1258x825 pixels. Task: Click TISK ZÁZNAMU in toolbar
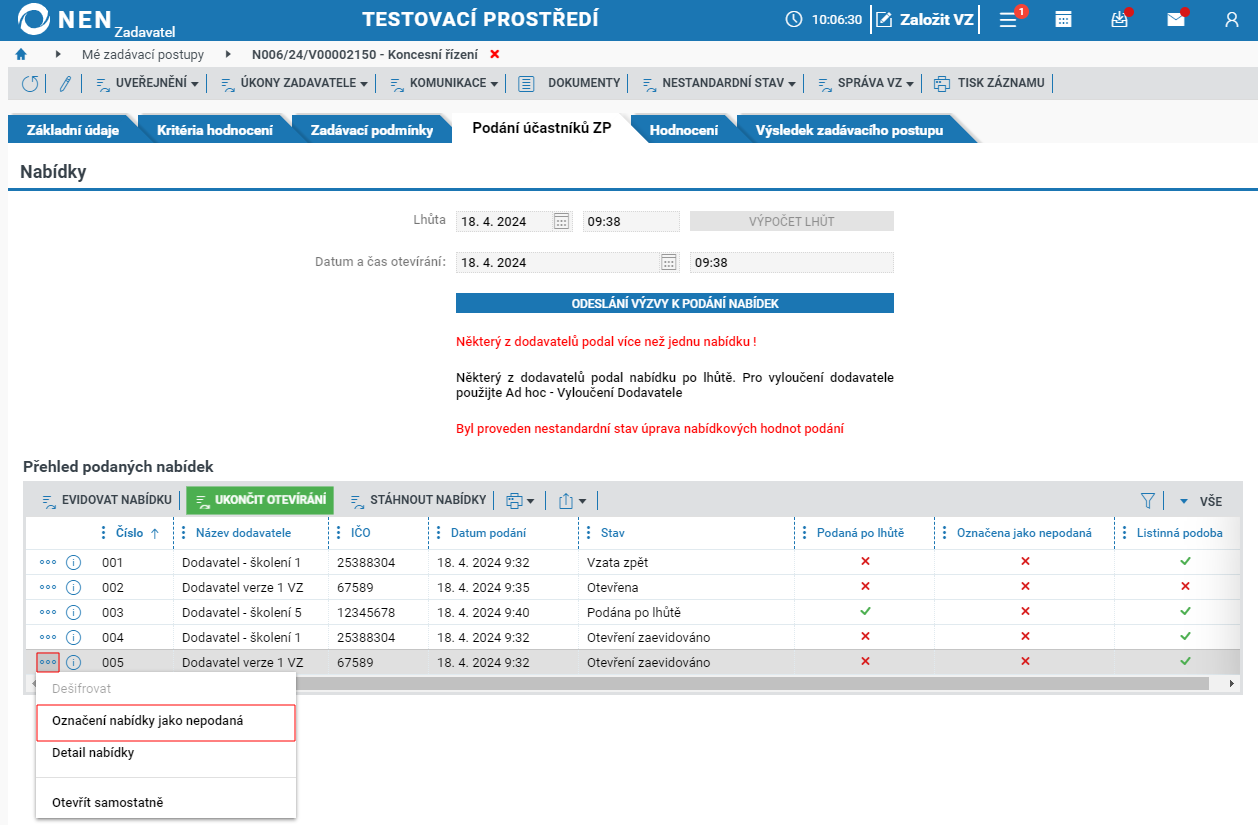[x=990, y=84]
